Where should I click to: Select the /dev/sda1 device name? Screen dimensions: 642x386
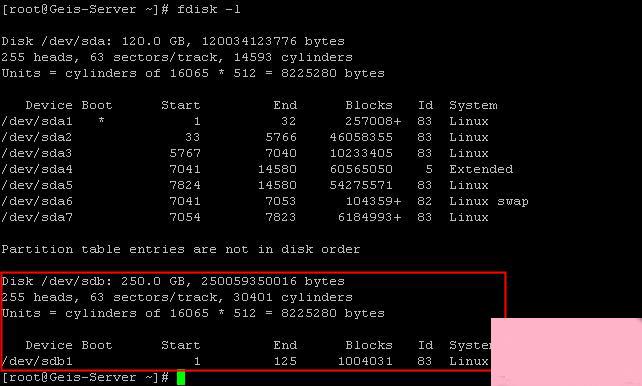point(37,121)
